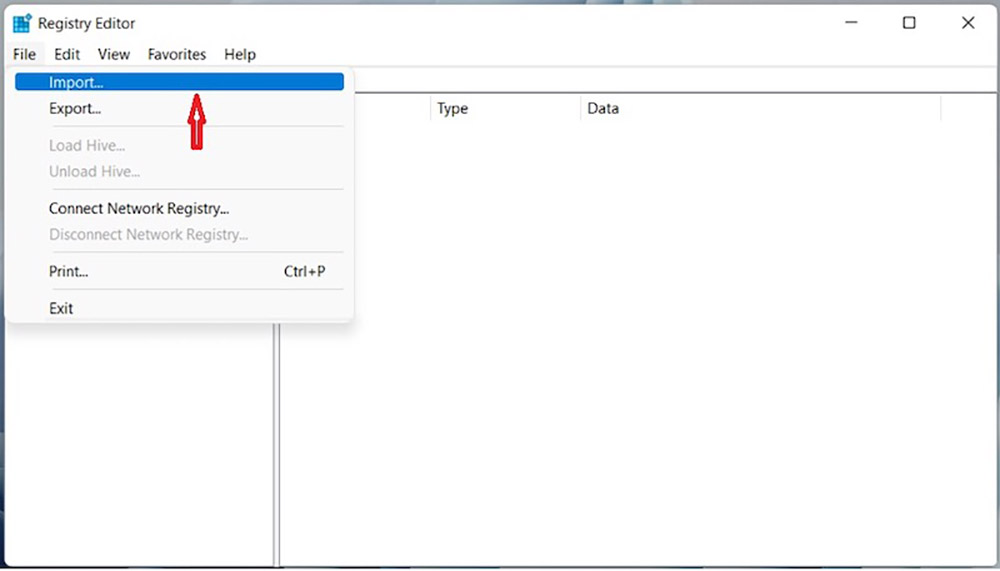Viewport: 1000px width, 571px height.
Task: Open the Edit menu
Action: (x=67, y=54)
